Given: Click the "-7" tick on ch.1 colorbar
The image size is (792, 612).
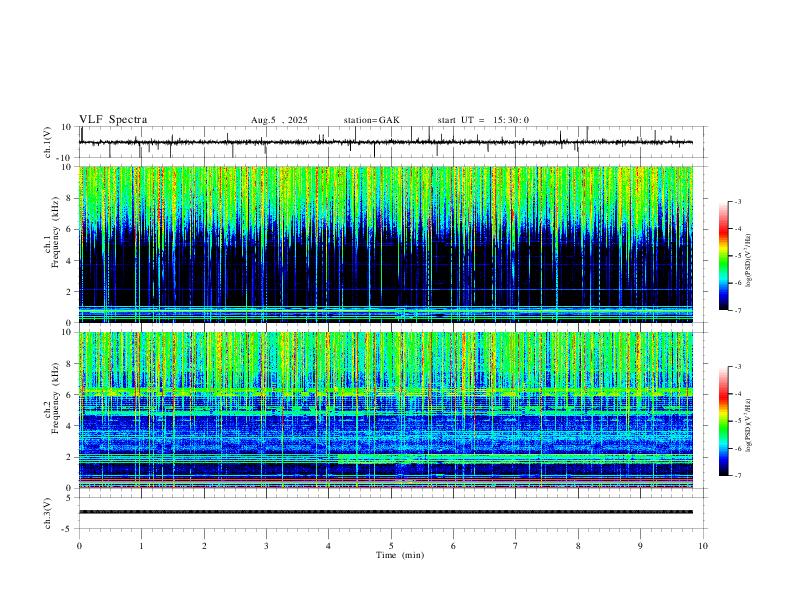Looking at the screenshot, I should (737, 311).
